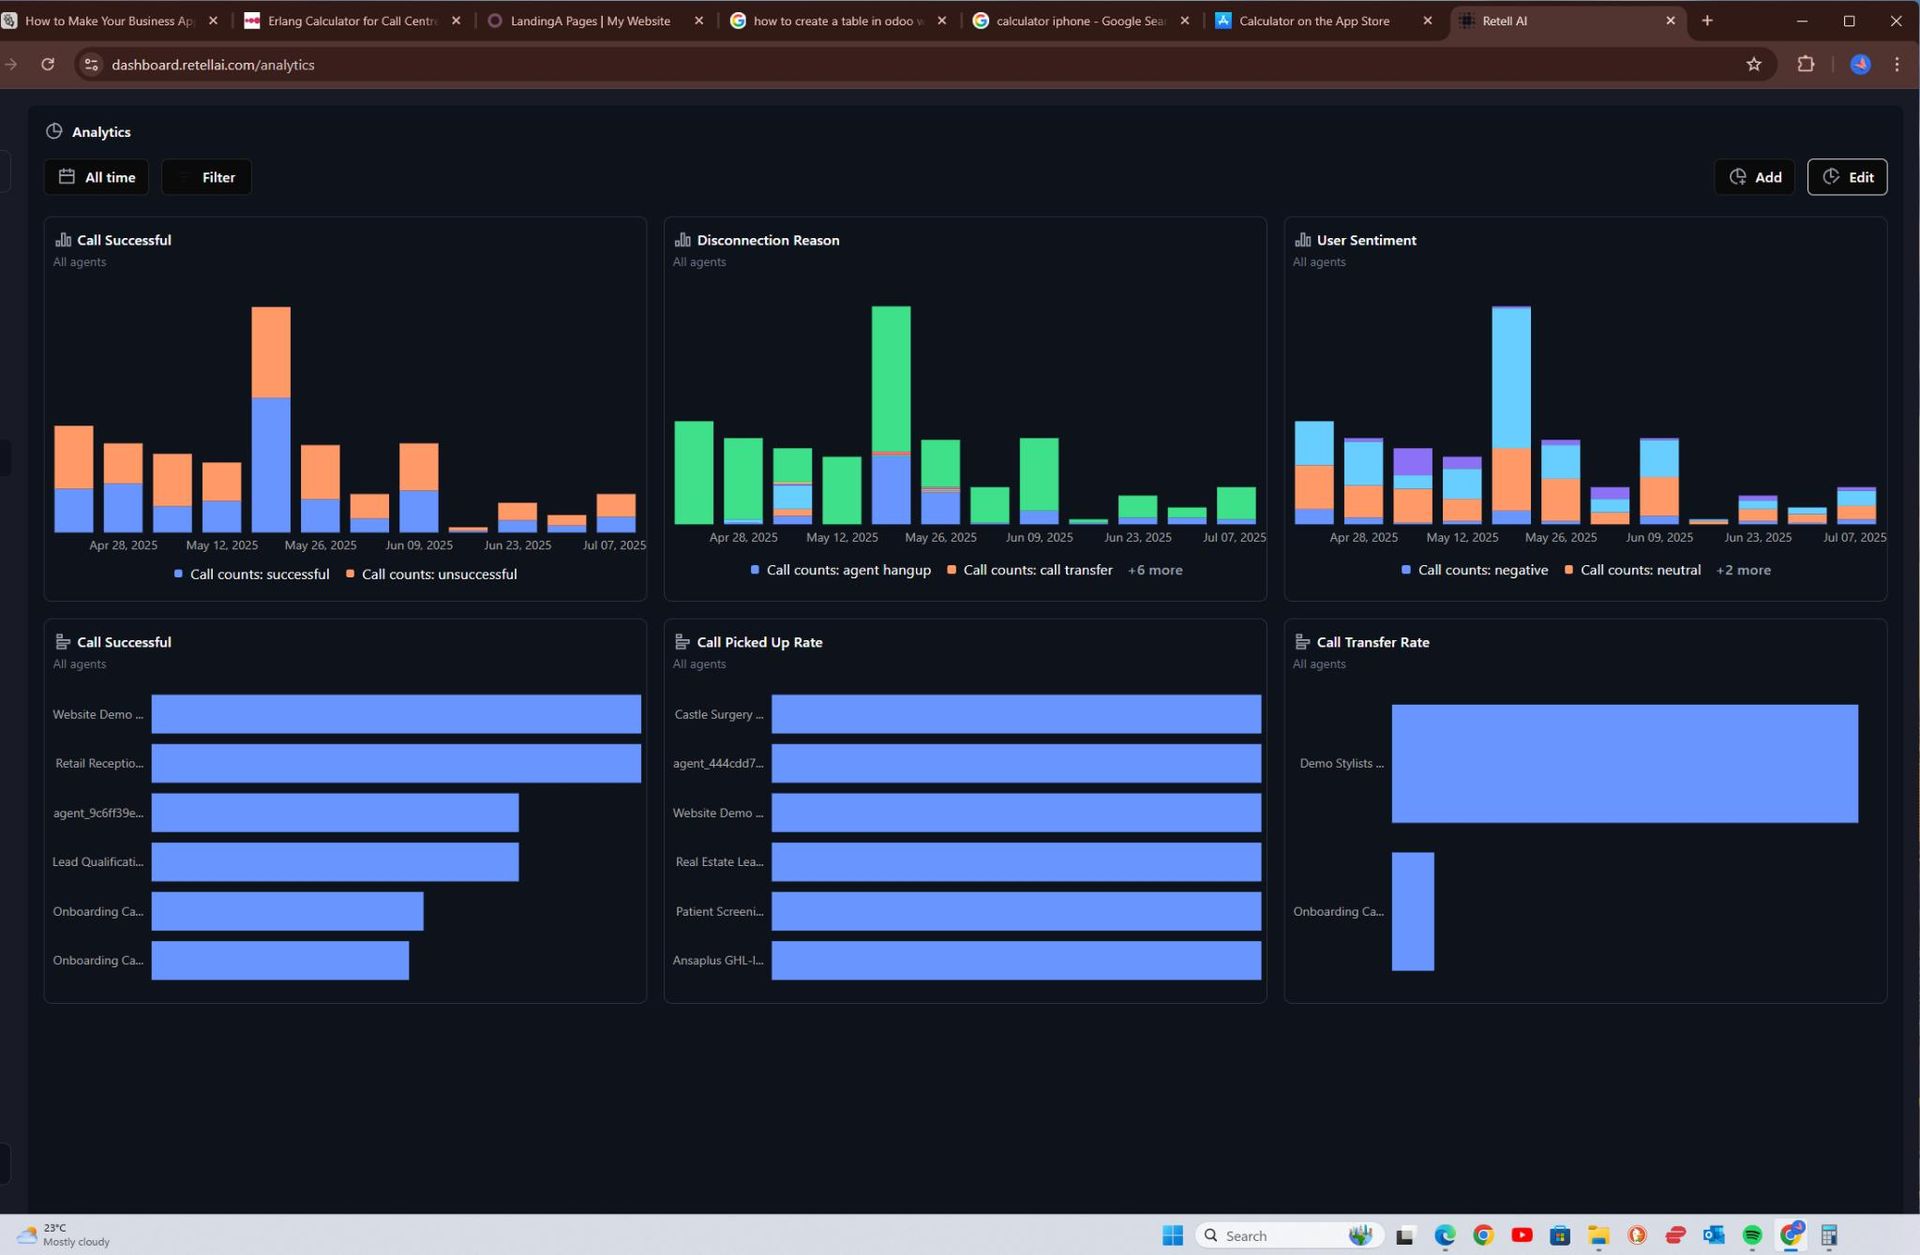This screenshot has width=1920, height=1255.
Task: Expand '+6 more' in Disconnection Reason legend
Action: tap(1154, 570)
